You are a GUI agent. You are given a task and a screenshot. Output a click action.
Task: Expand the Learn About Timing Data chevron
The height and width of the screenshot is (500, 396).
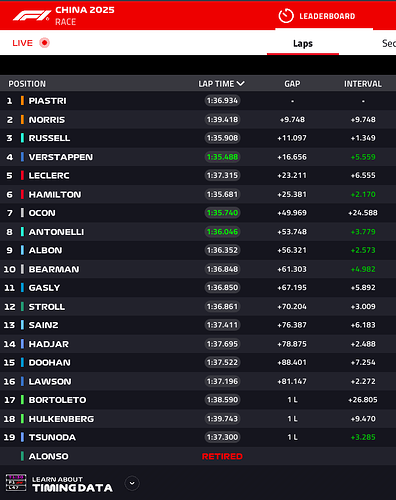[132, 483]
